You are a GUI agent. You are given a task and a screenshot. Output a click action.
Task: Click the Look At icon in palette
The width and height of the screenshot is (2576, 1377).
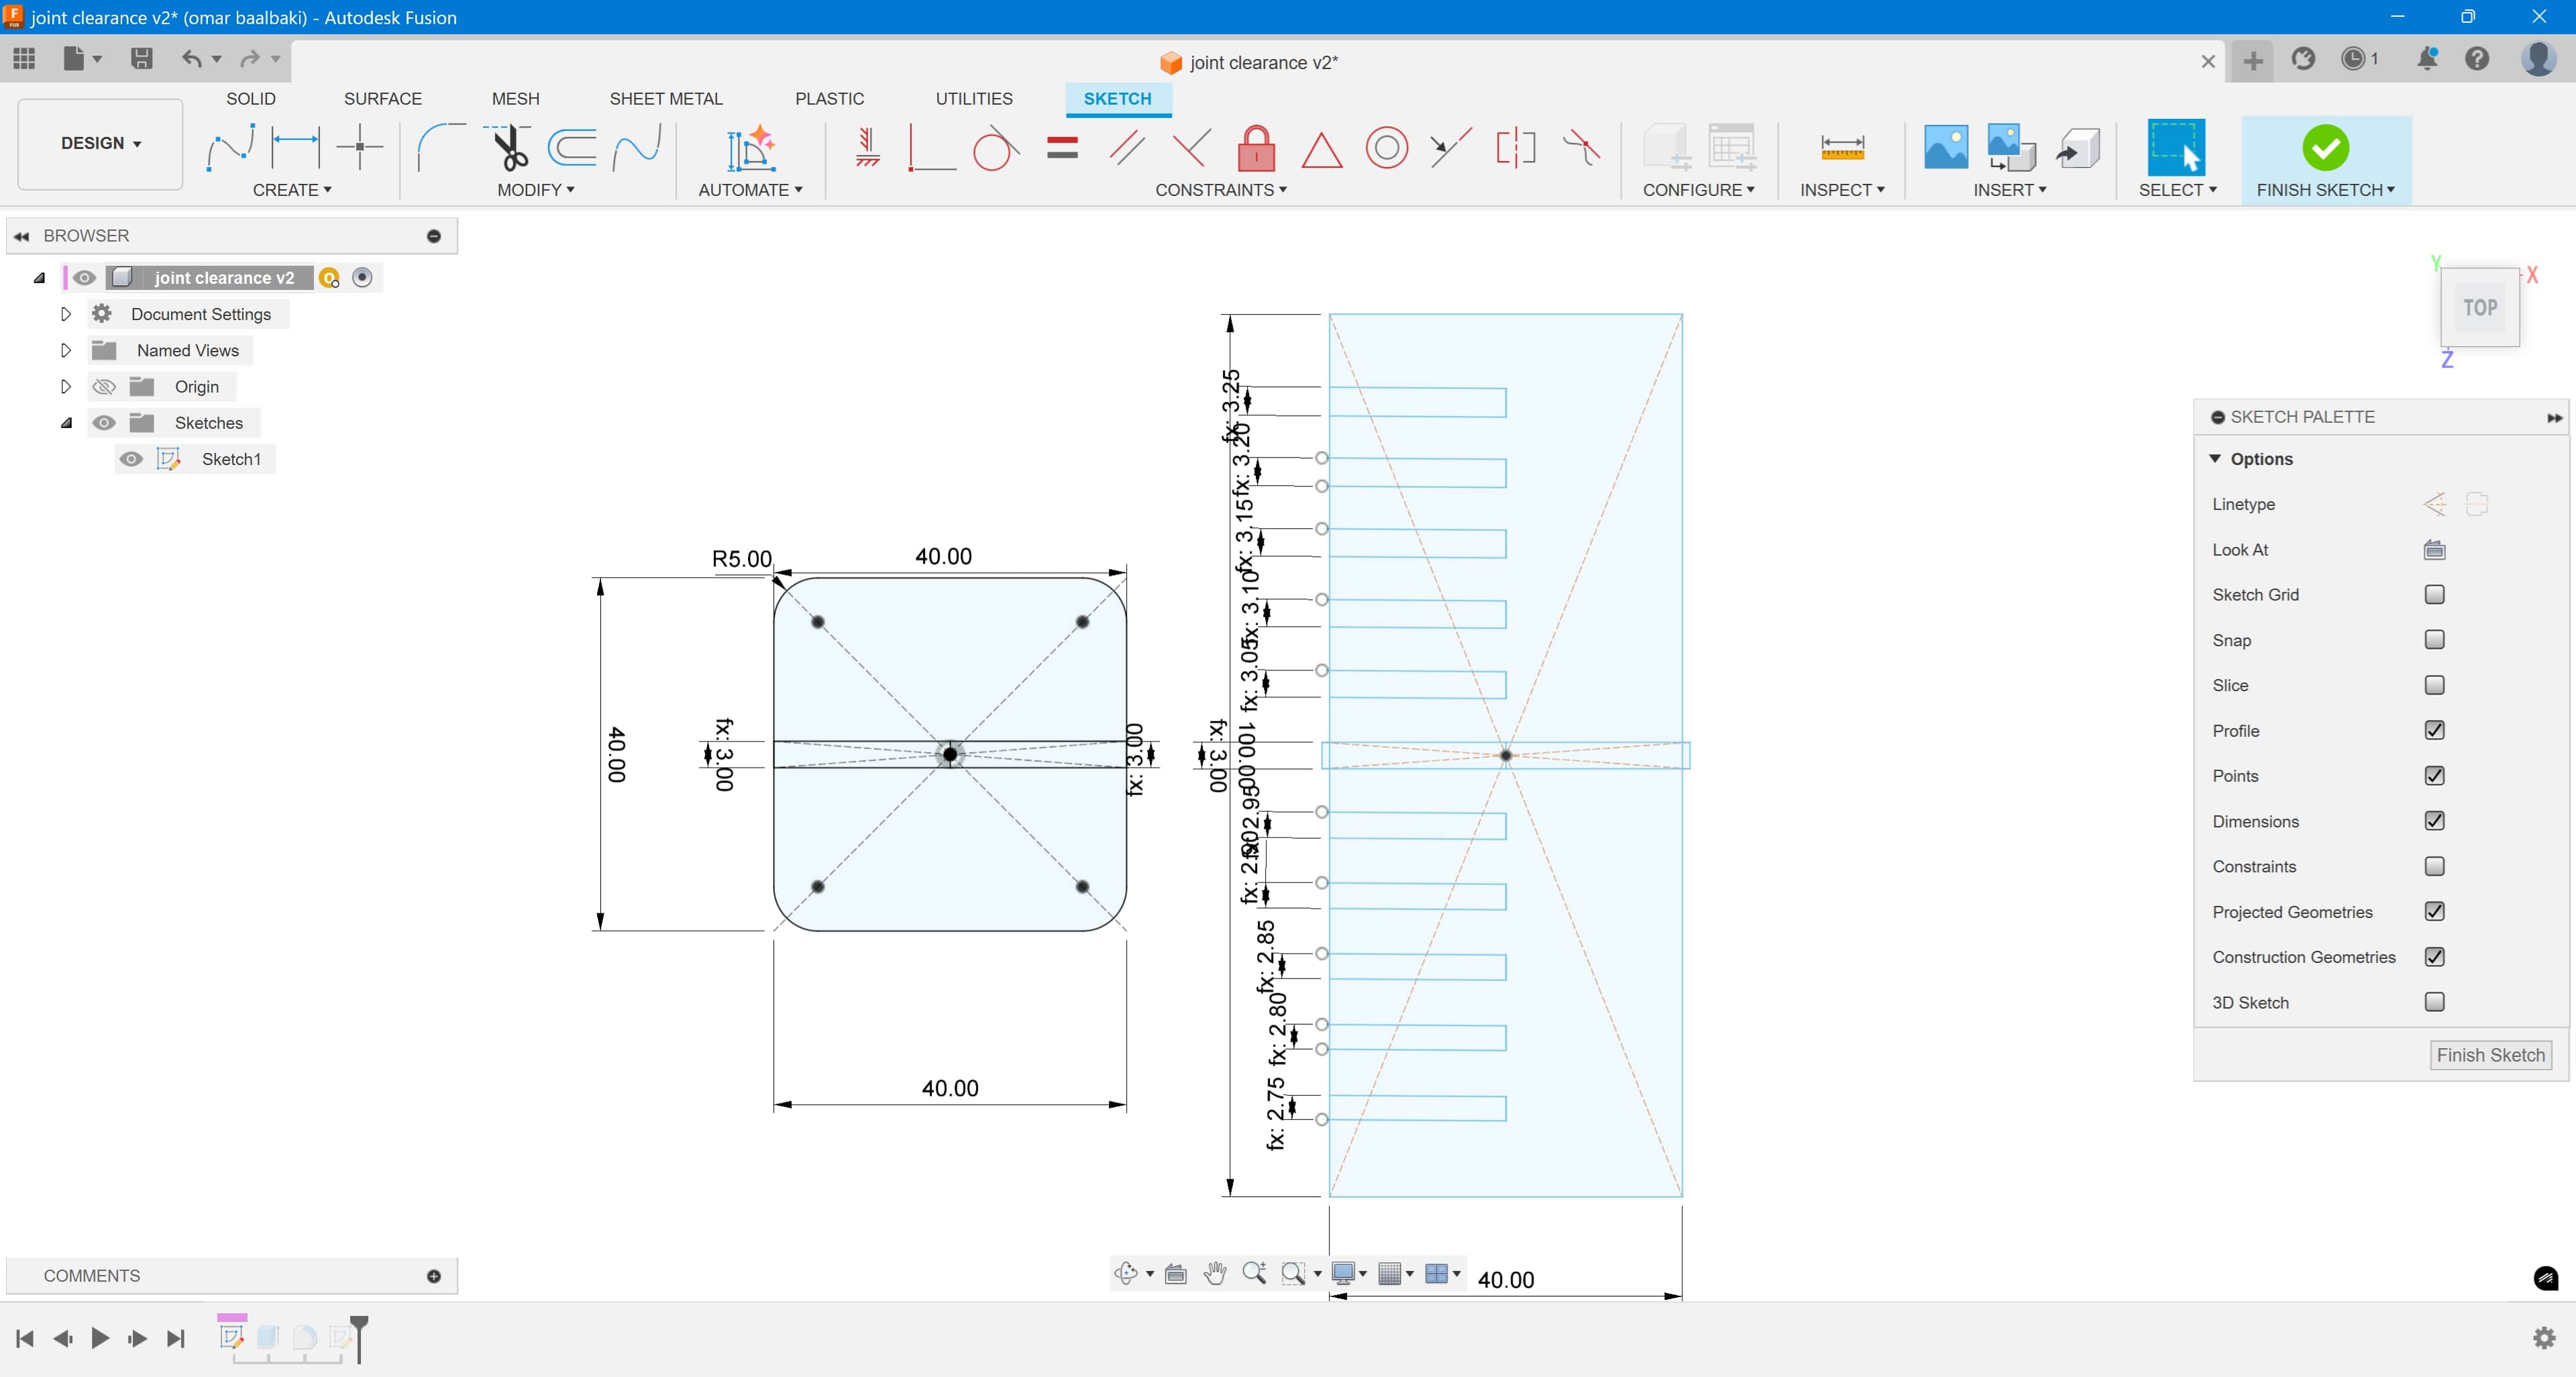2434,549
